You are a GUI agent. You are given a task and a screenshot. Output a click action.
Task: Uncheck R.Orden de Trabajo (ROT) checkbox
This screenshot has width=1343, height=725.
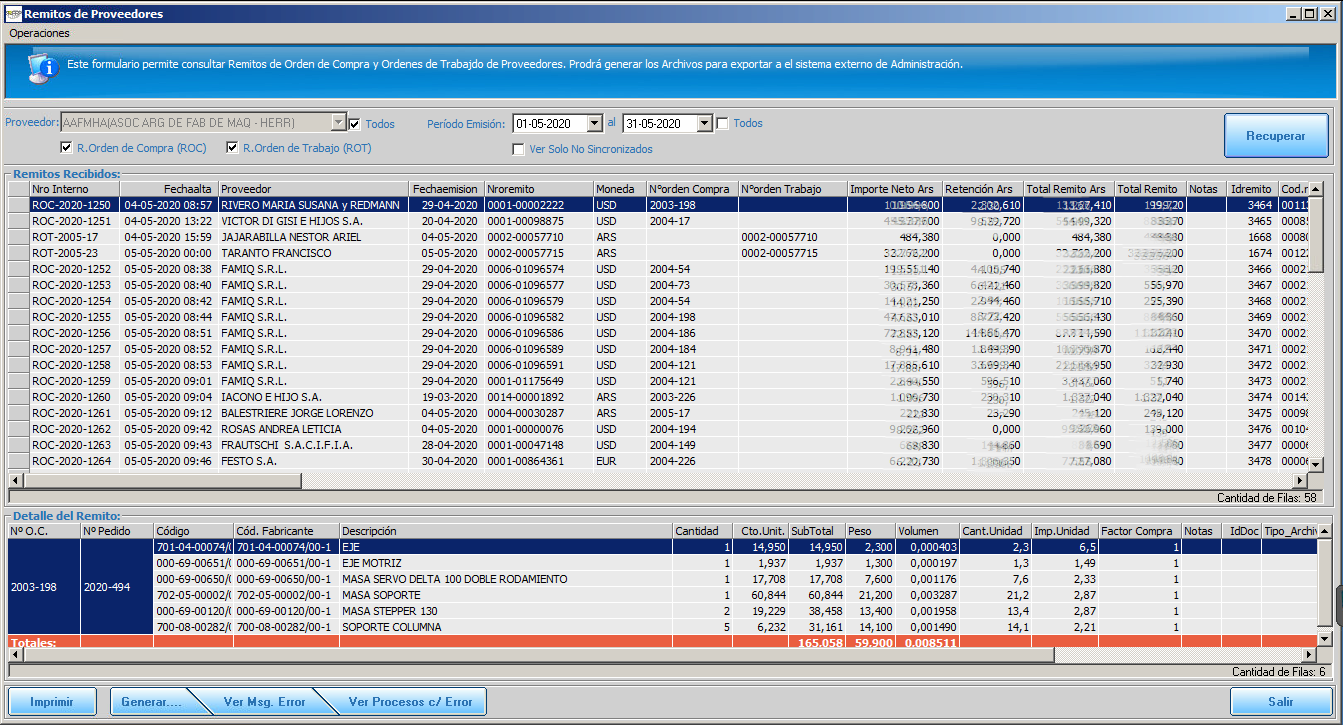point(233,148)
